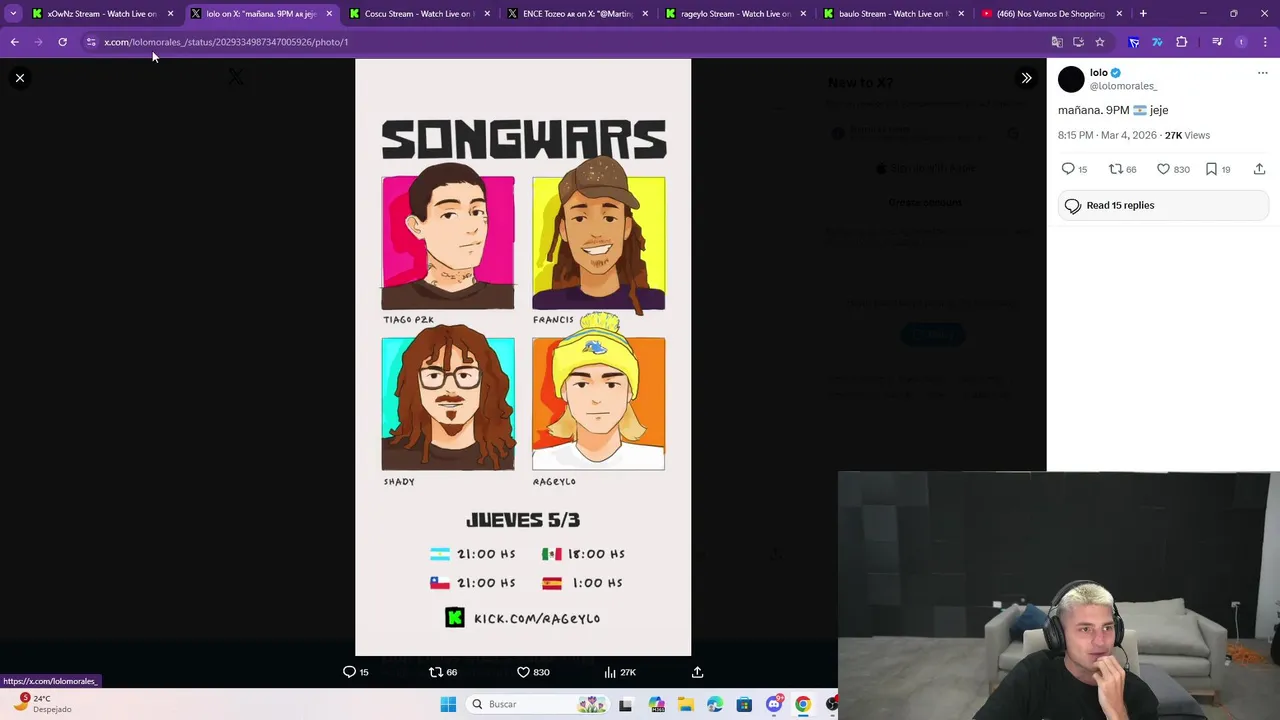
Task: Open Read 15 replies button
Action: click(1163, 205)
